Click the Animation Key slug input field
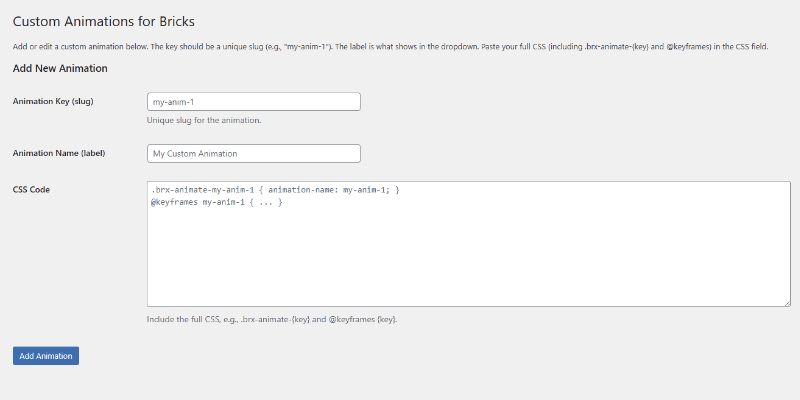The height and width of the screenshot is (400, 800). 253,101
